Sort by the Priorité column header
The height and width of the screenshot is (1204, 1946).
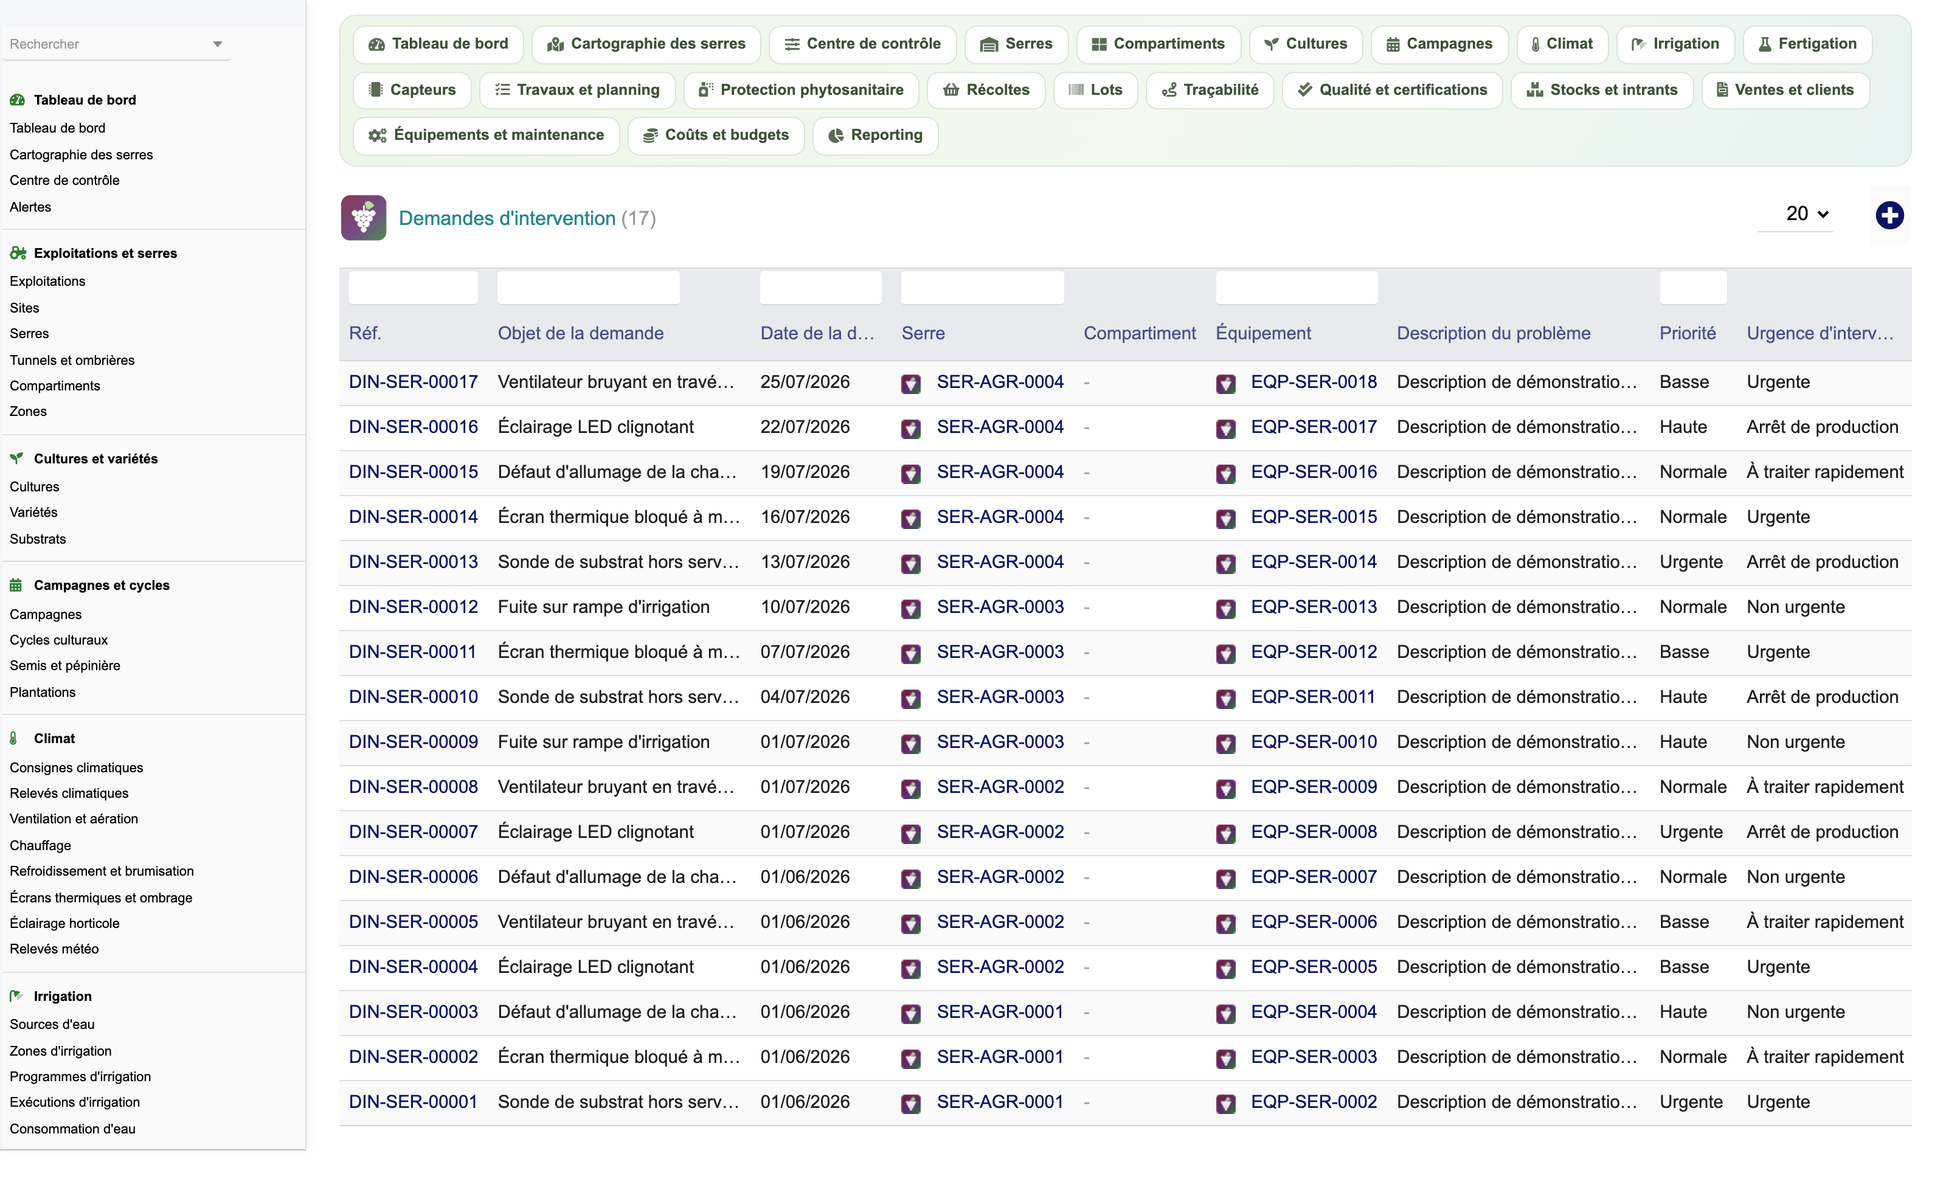pyautogui.click(x=1687, y=333)
